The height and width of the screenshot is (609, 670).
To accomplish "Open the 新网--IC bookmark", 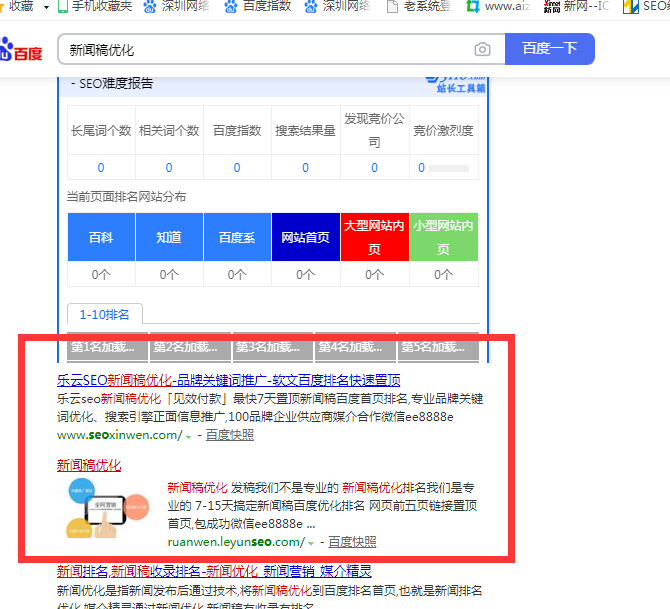I will point(576,6).
